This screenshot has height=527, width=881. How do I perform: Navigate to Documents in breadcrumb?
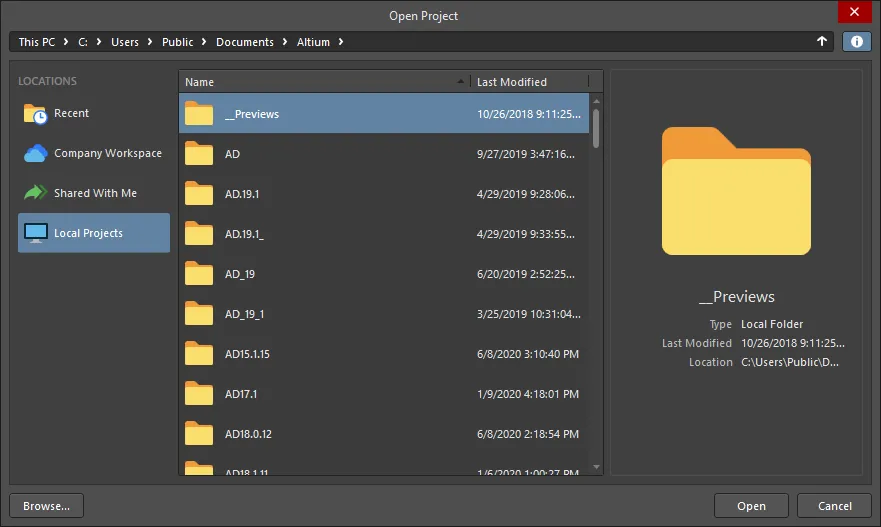(245, 42)
